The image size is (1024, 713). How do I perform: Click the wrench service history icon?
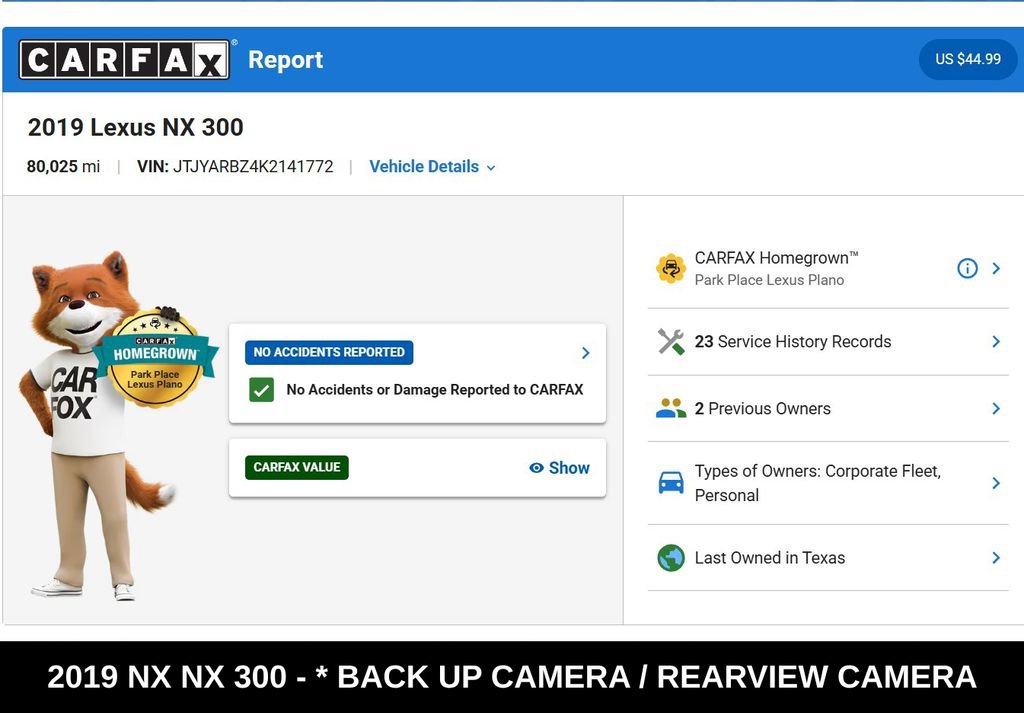click(671, 341)
